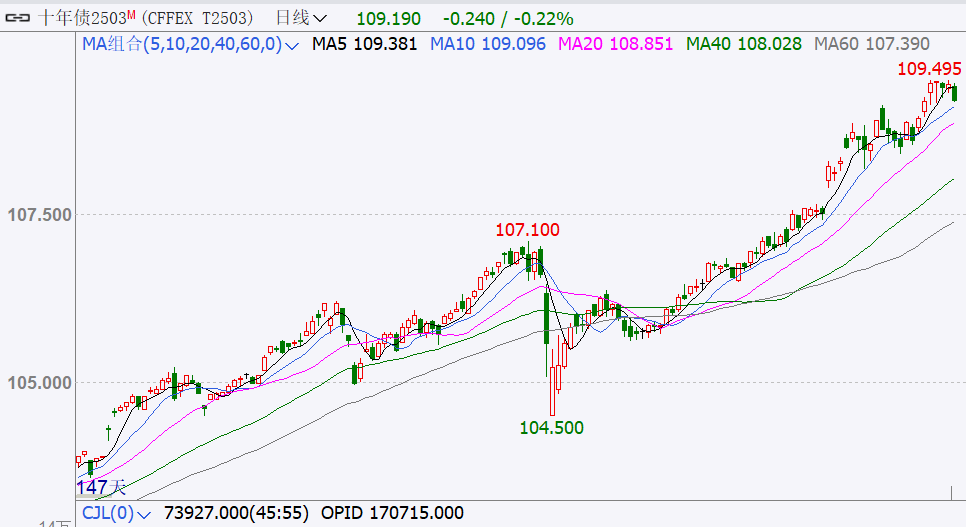Expand the MA组合(5,10,20,40,60,0) indicator dropdown
Image resolution: width=966 pixels, height=527 pixels.
pyautogui.click(x=190, y=44)
